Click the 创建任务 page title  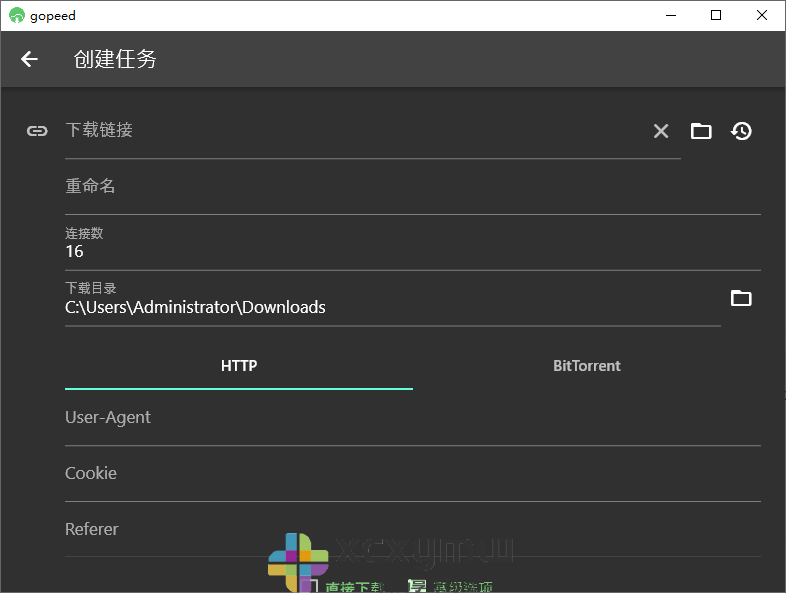click(115, 59)
